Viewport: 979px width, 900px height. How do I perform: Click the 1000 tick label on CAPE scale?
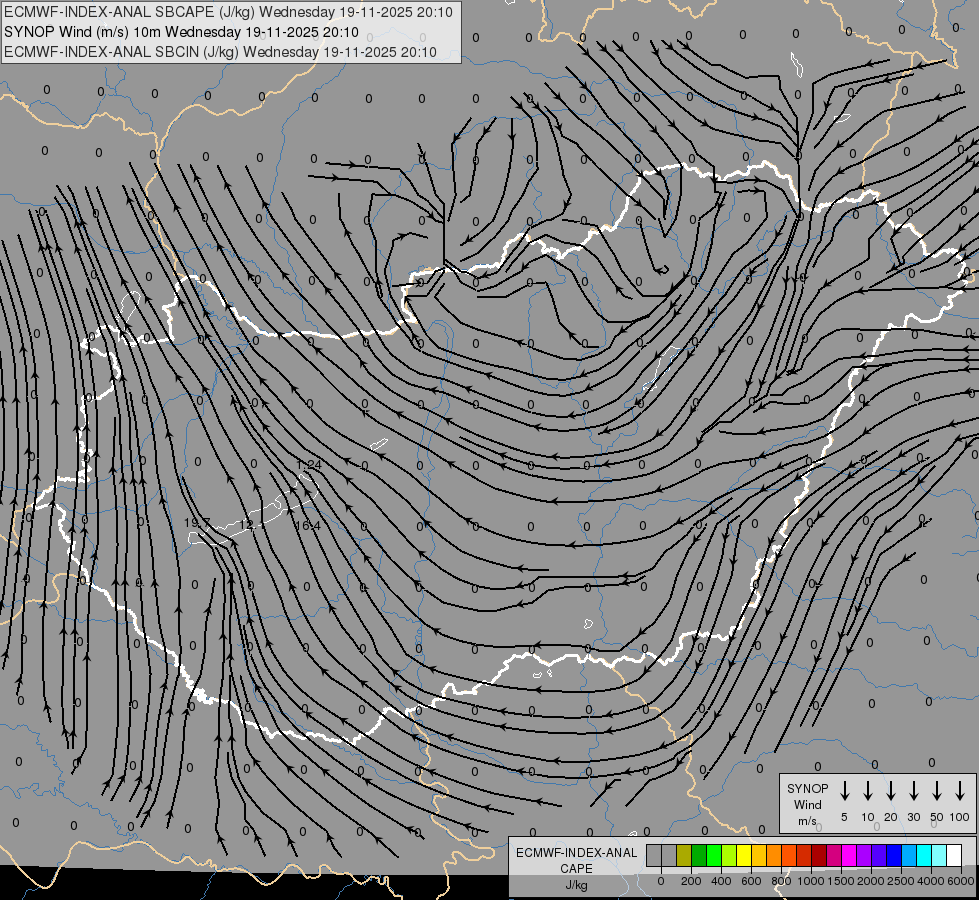pyautogui.click(x=811, y=881)
